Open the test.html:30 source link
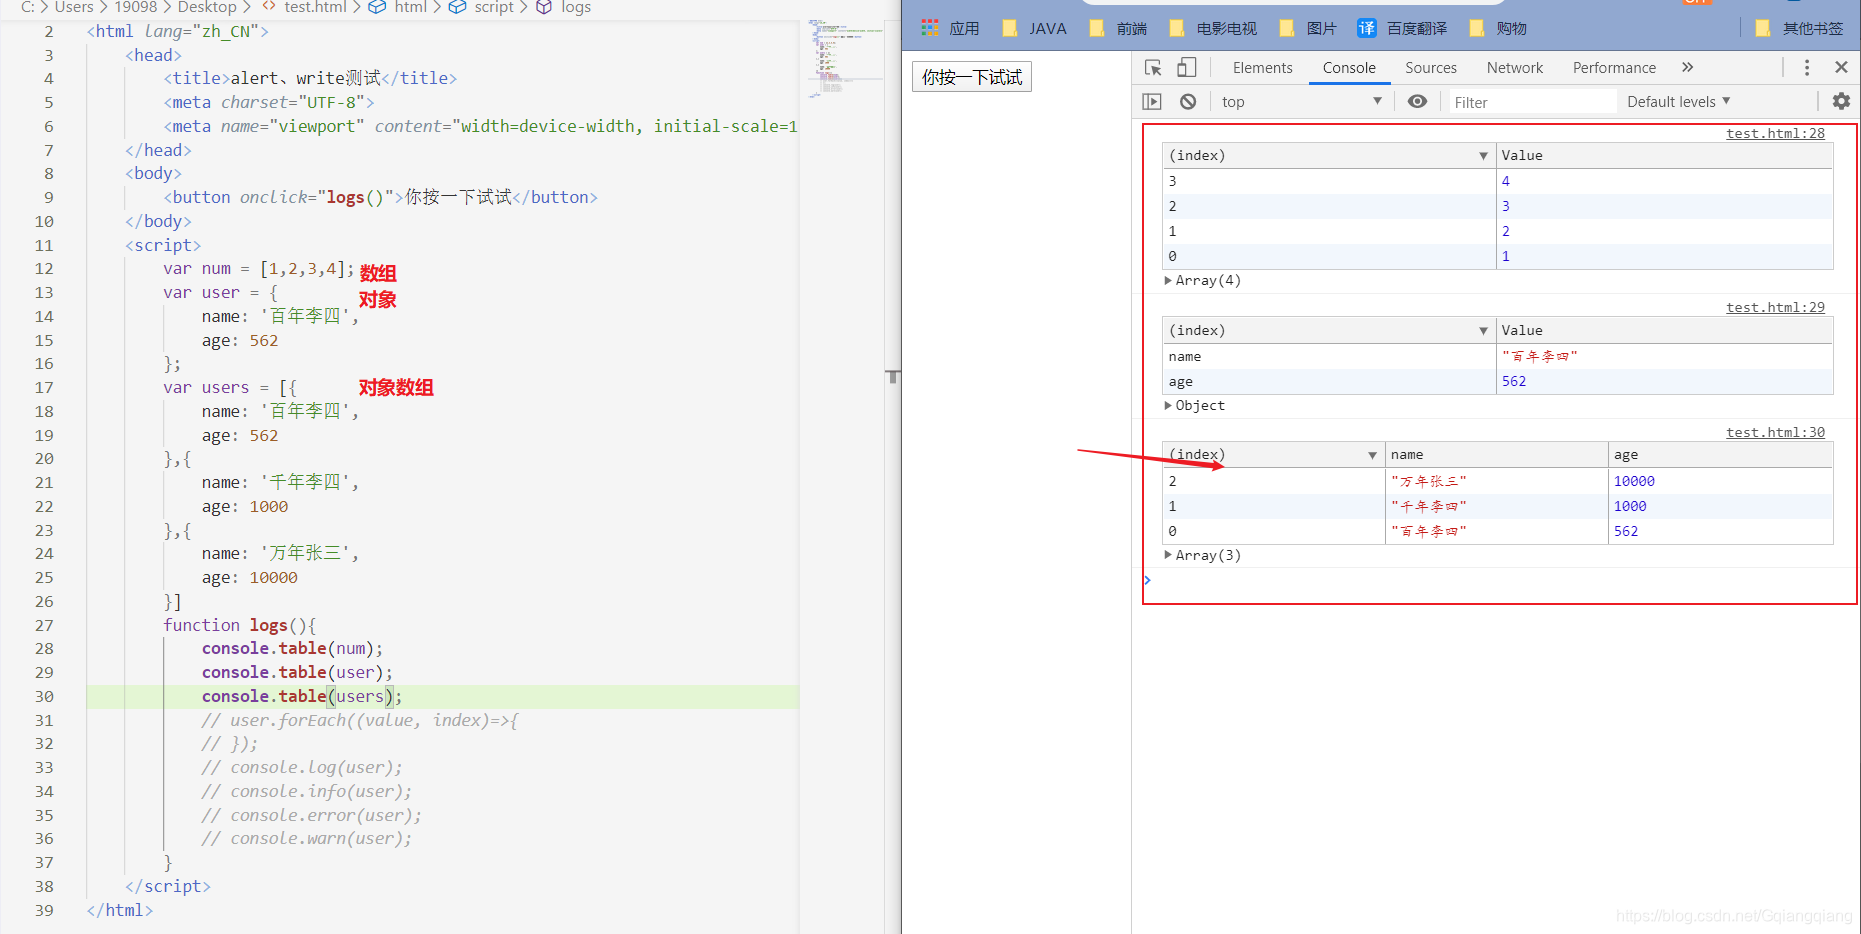 coord(1775,432)
